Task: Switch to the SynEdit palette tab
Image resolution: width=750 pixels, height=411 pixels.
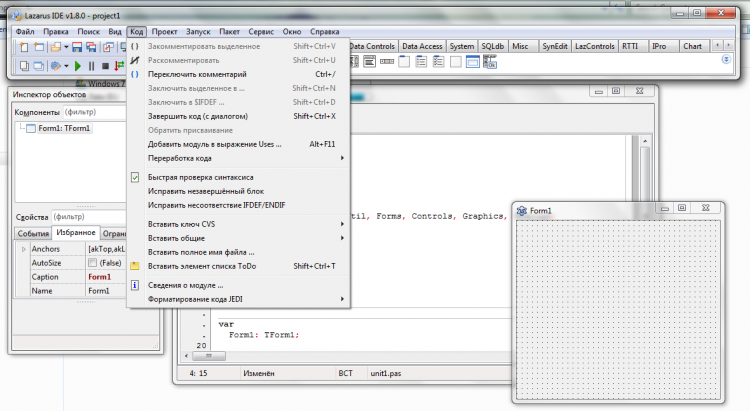Action: click(554, 46)
